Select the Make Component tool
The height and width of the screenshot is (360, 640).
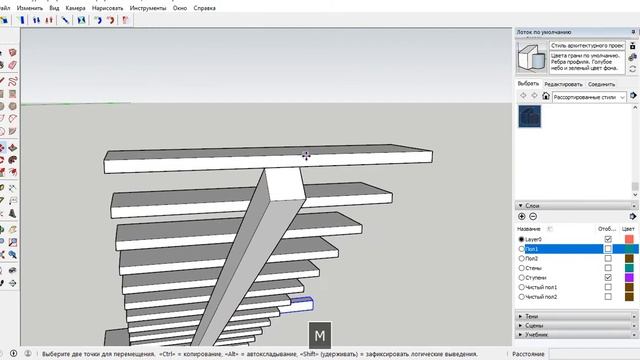tap(13, 53)
